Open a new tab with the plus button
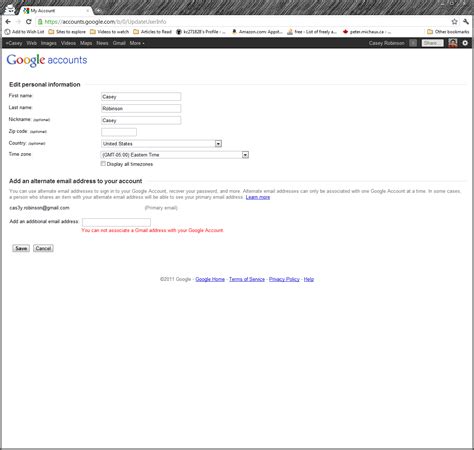 tap(99, 11)
